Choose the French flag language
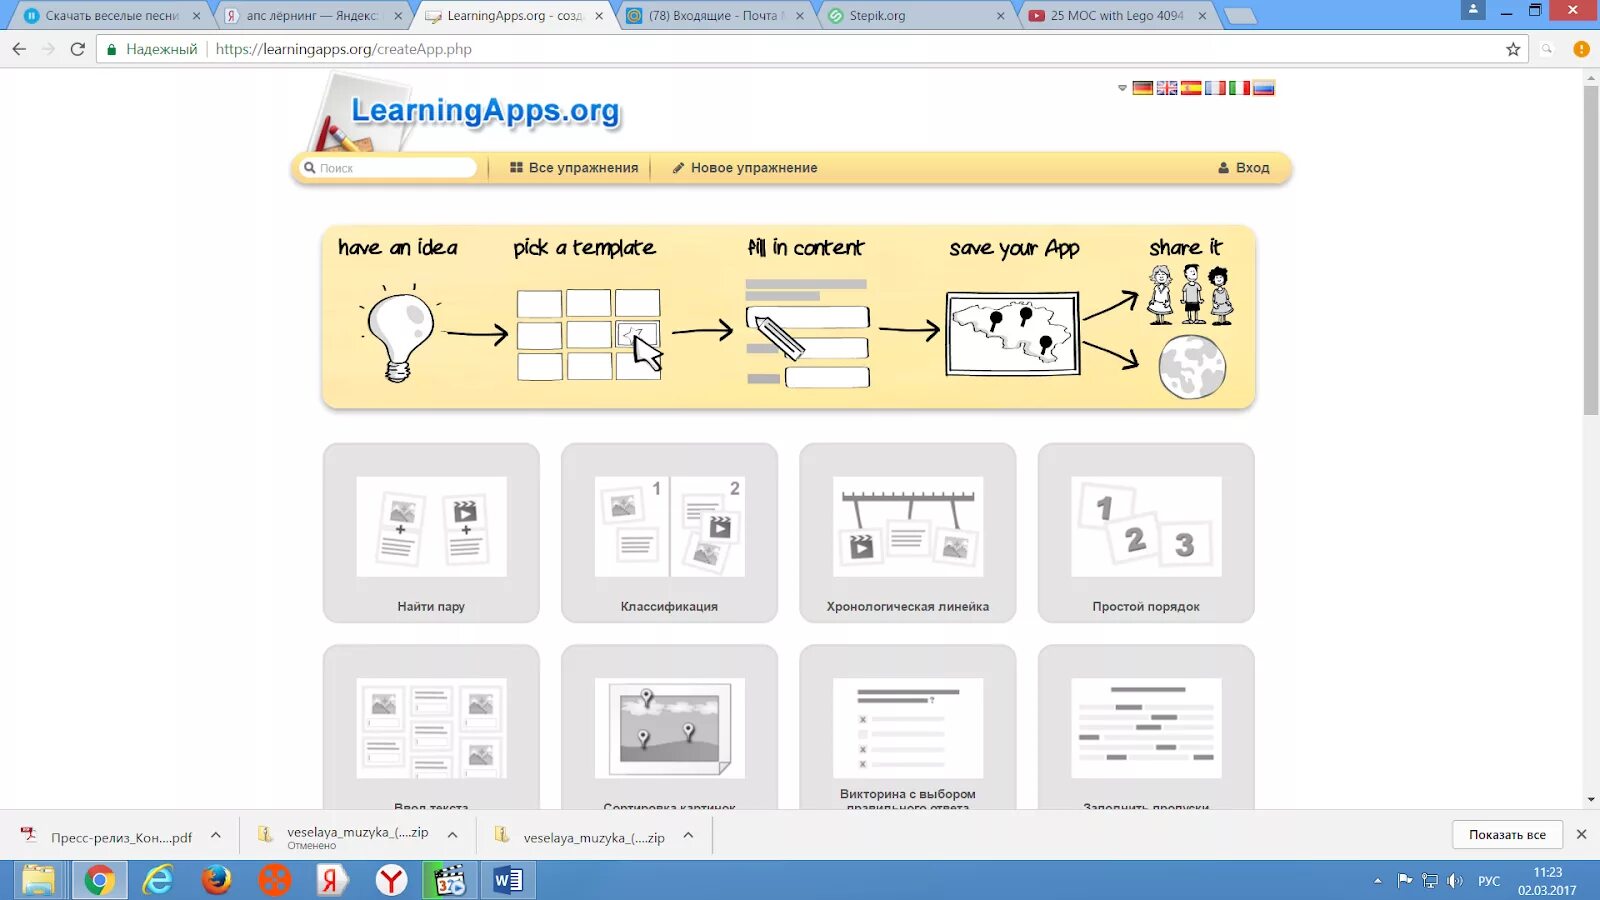1600x900 pixels. pyautogui.click(x=1215, y=88)
